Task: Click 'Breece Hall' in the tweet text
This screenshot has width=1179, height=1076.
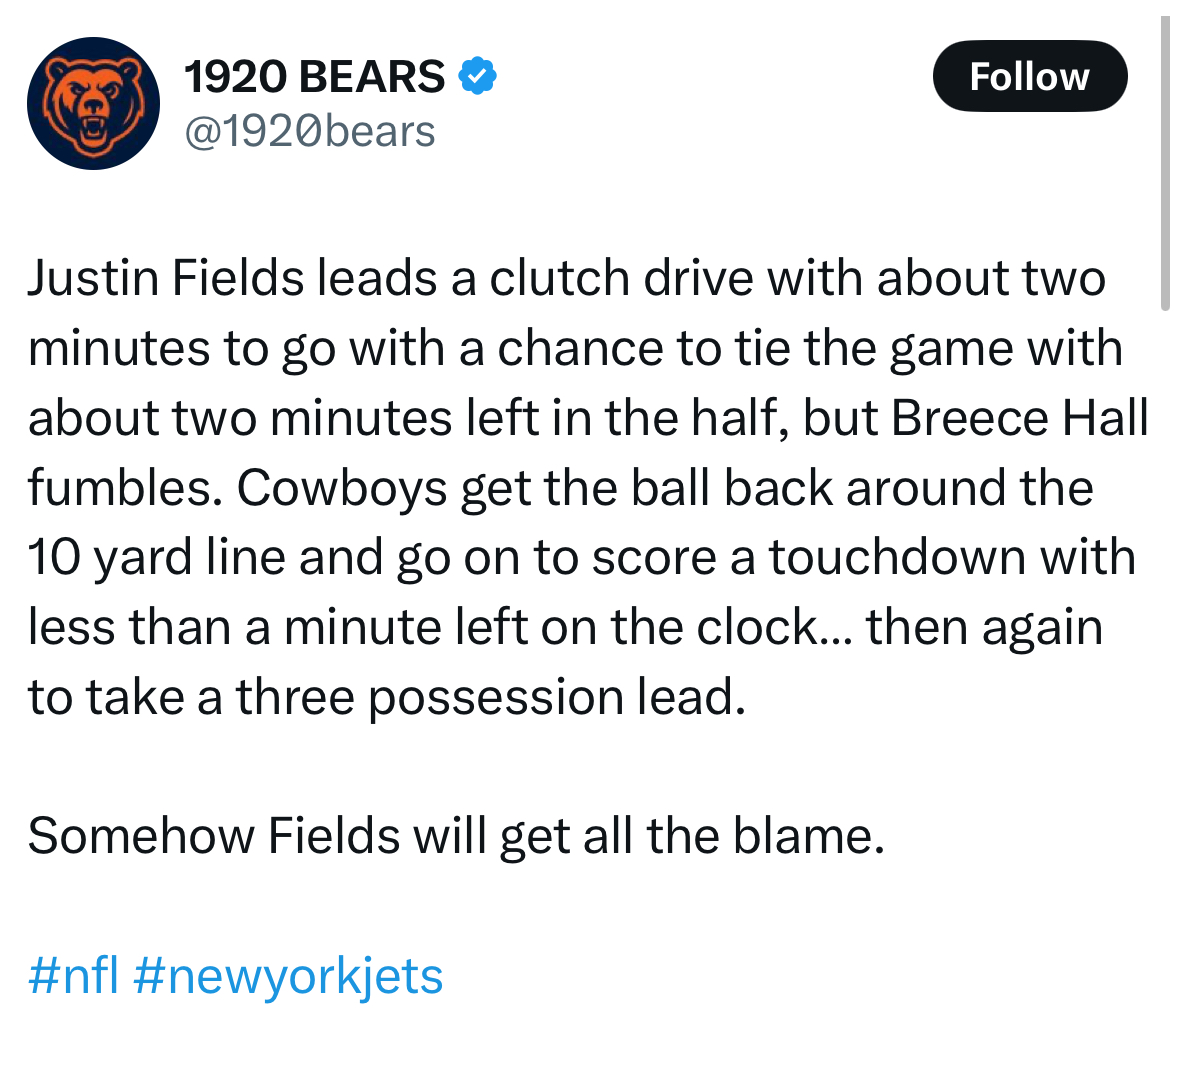Action: click(x=1020, y=417)
